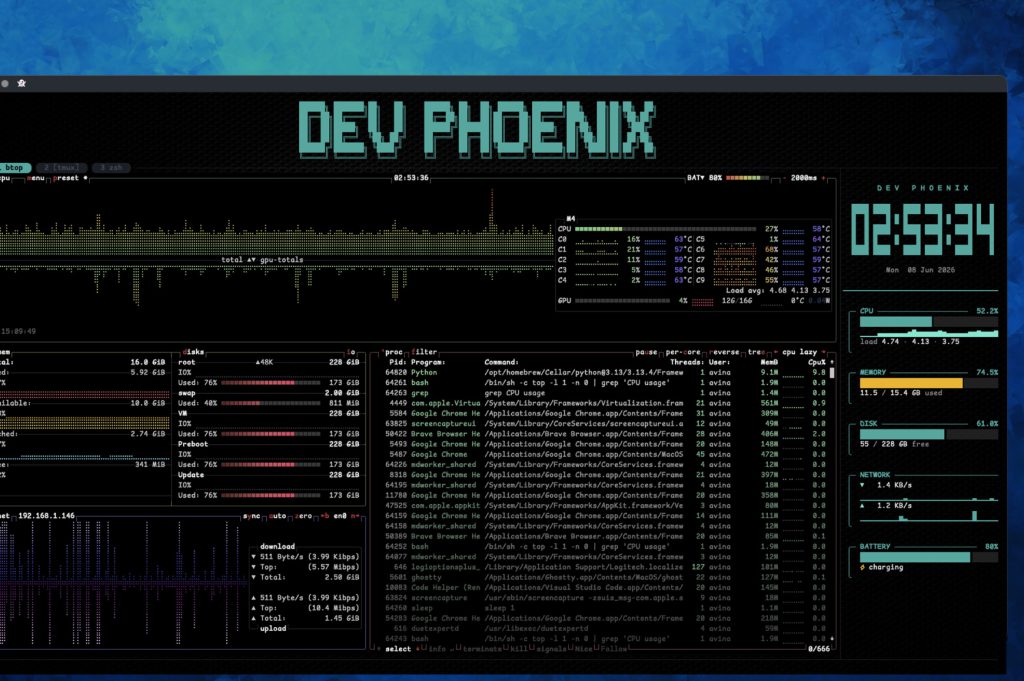Screen dimensions: 1024x681
Task: Select the logioptionsplus_ process, pid 646
Action: tap(605, 567)
